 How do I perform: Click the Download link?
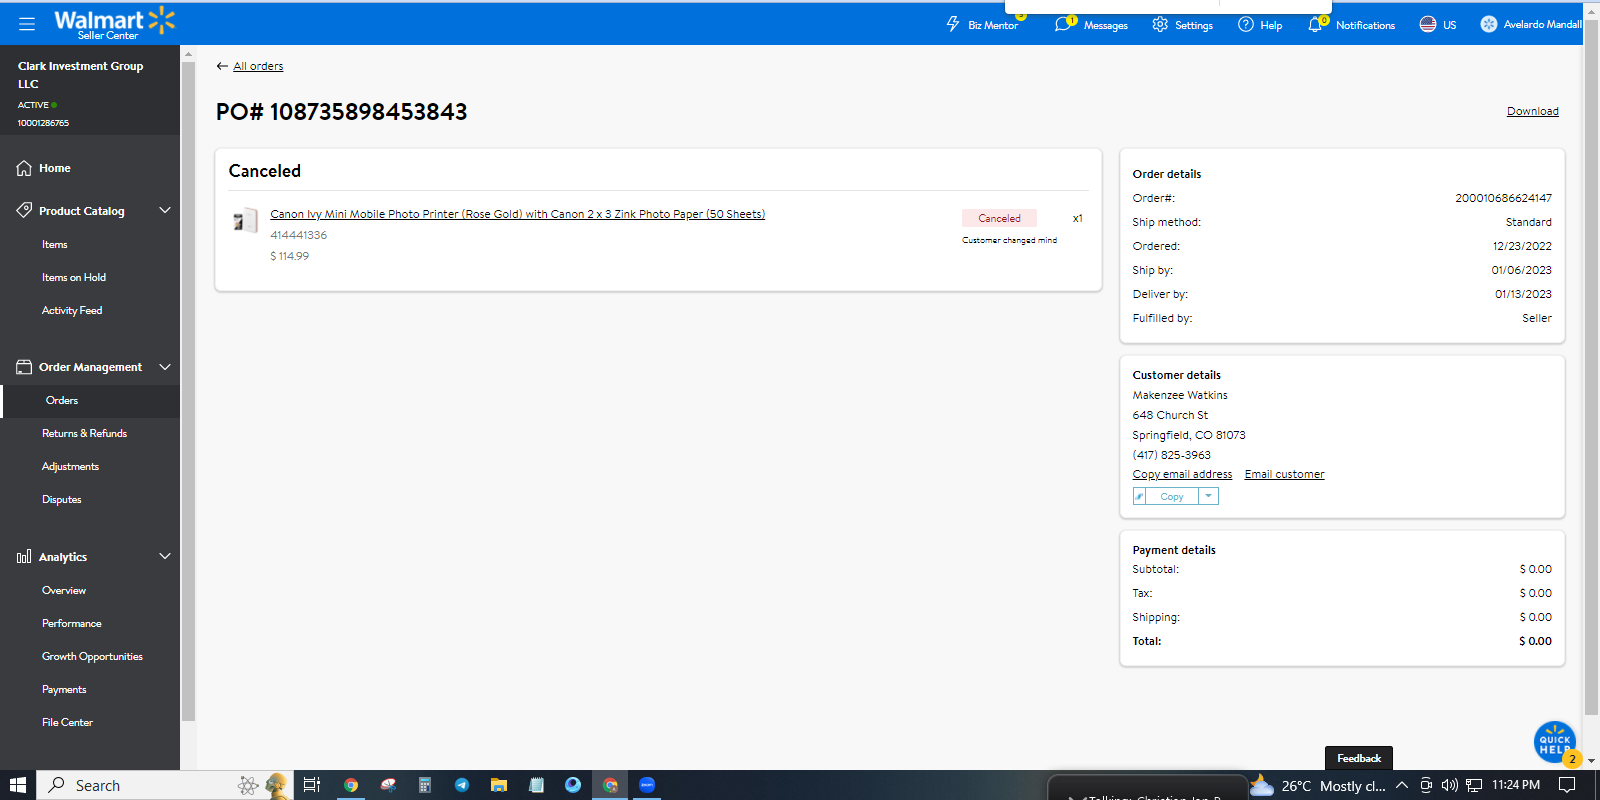(x=1533, y=111)
